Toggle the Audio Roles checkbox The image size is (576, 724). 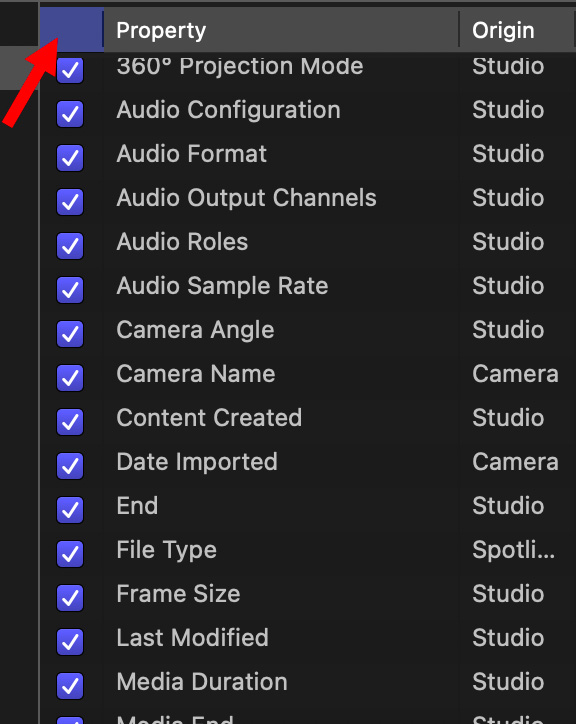(x=70, y=246)
